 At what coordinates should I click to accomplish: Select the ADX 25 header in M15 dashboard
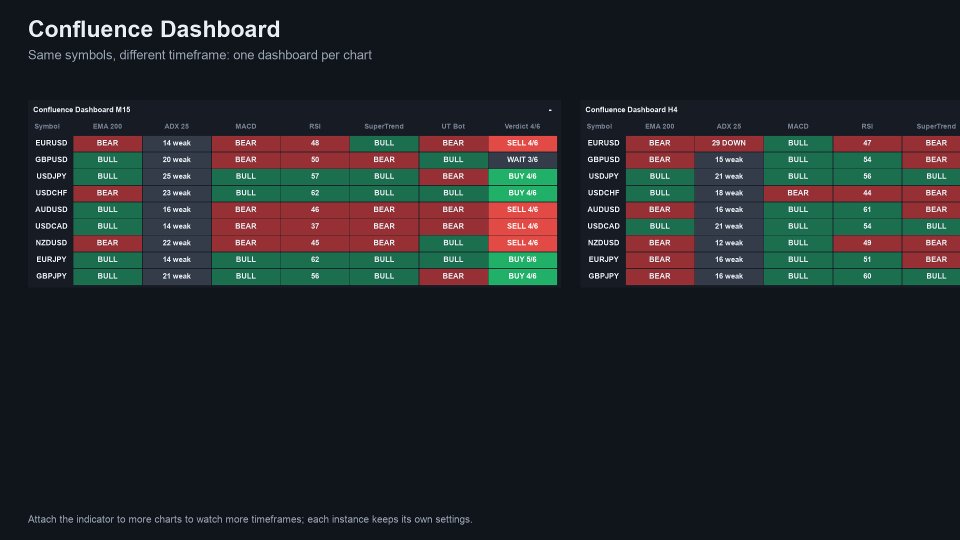coord(176,126)
